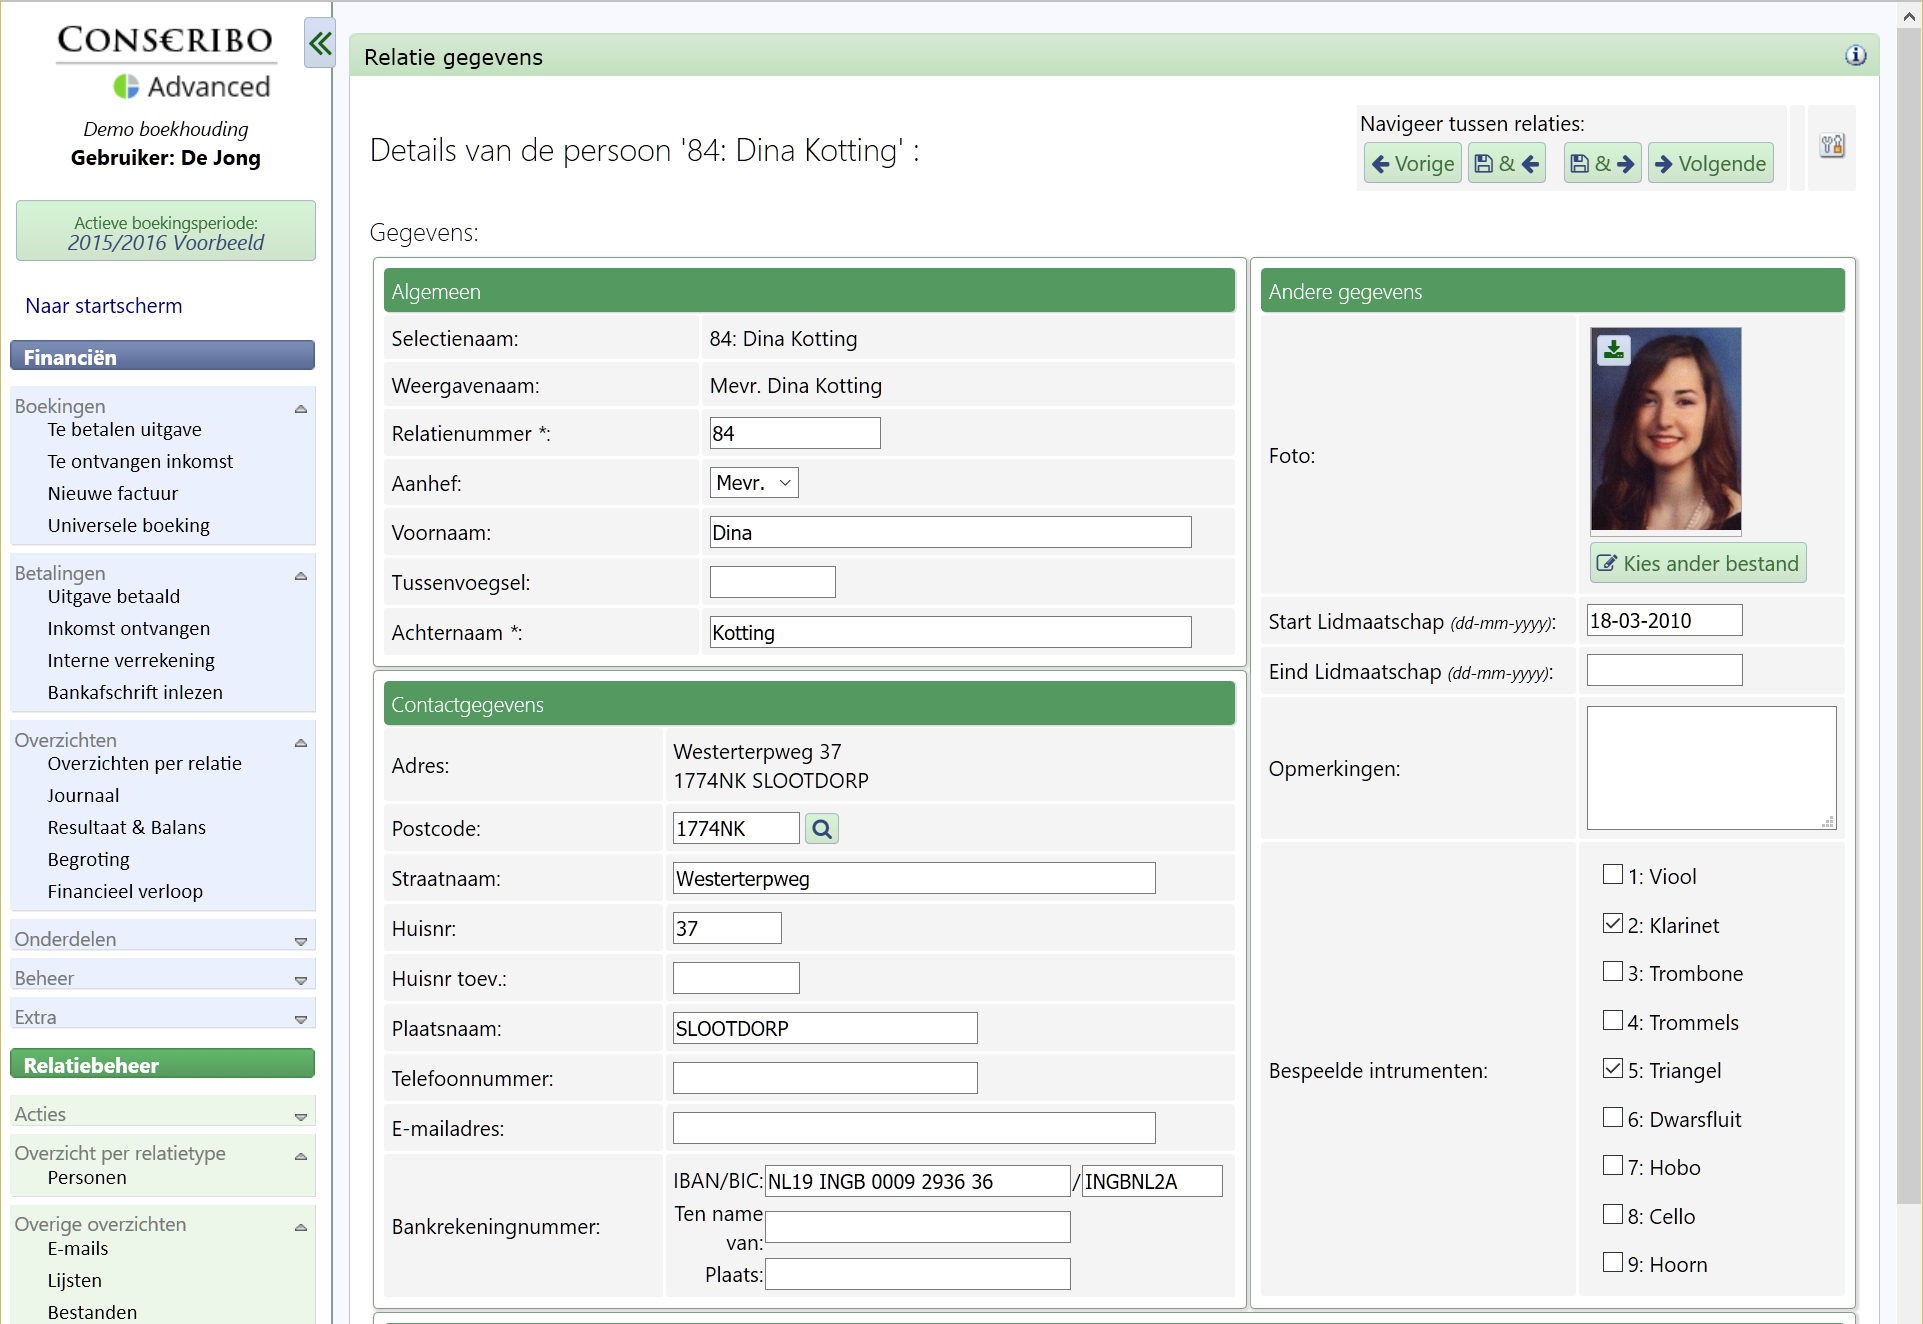1923x1324 pixels.
Task: Click save and go previous icon button
Action: pyautogui.click(x=1506, y=164)
